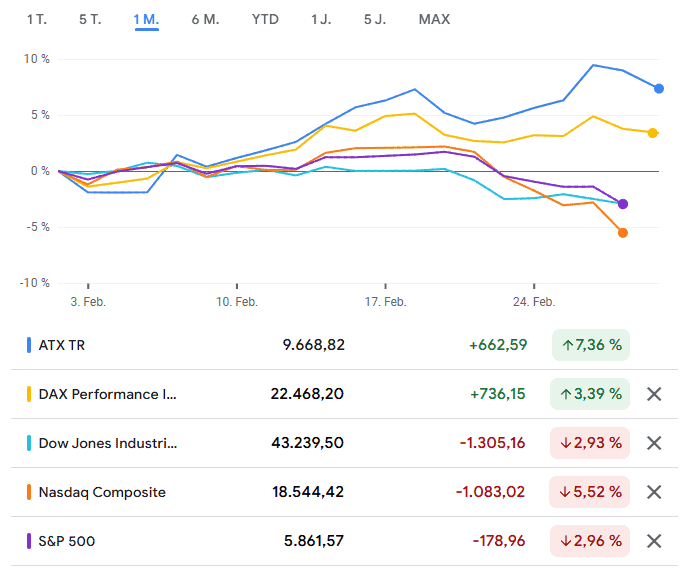Viewport: 684px width, 572px height.
Task: Select the 1 M. time range tab
Action: pyautogui.click(x=147, y=20)
